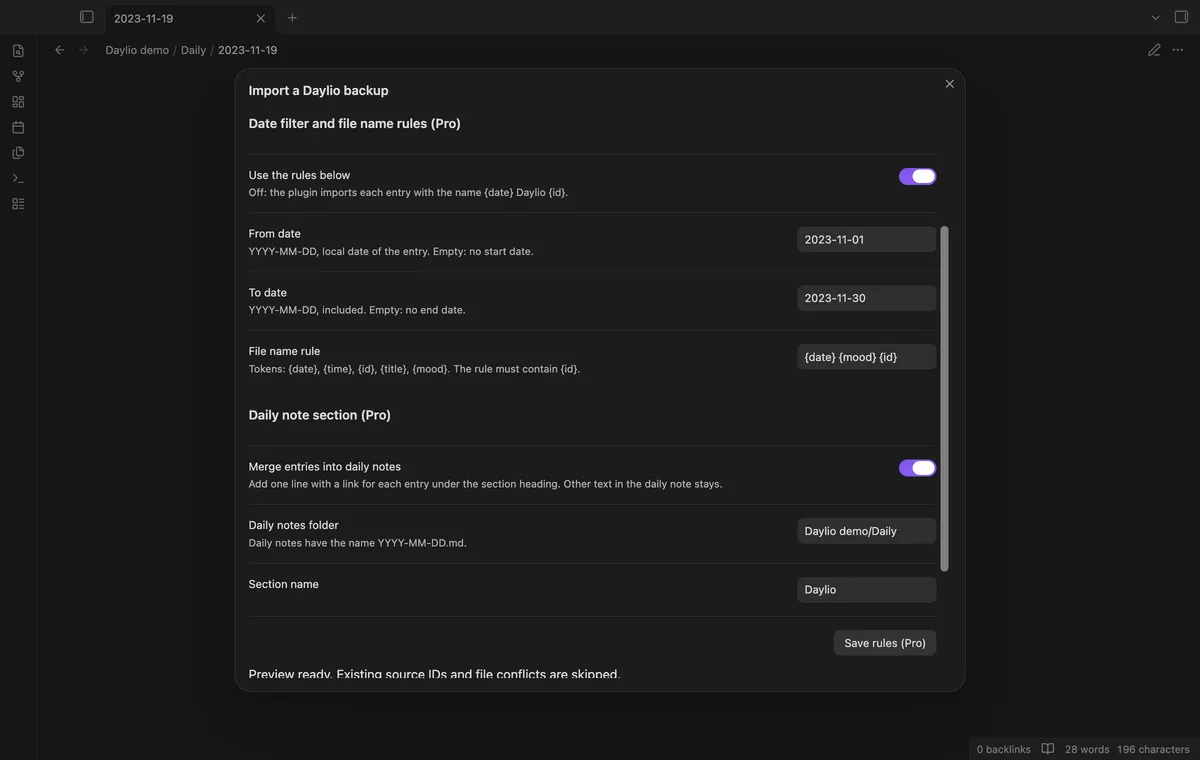The image size is (1200, 760).
Task: Turn off 'Merge entries into daily notes' toggle
Action: 917,468
